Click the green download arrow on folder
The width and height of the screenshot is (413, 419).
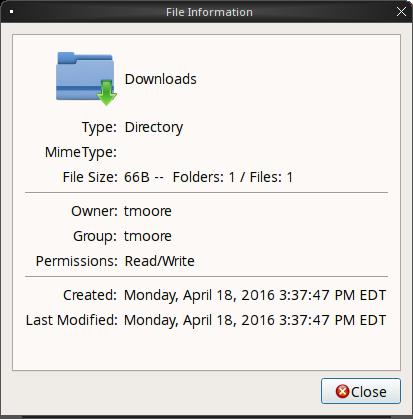[106, 93]
